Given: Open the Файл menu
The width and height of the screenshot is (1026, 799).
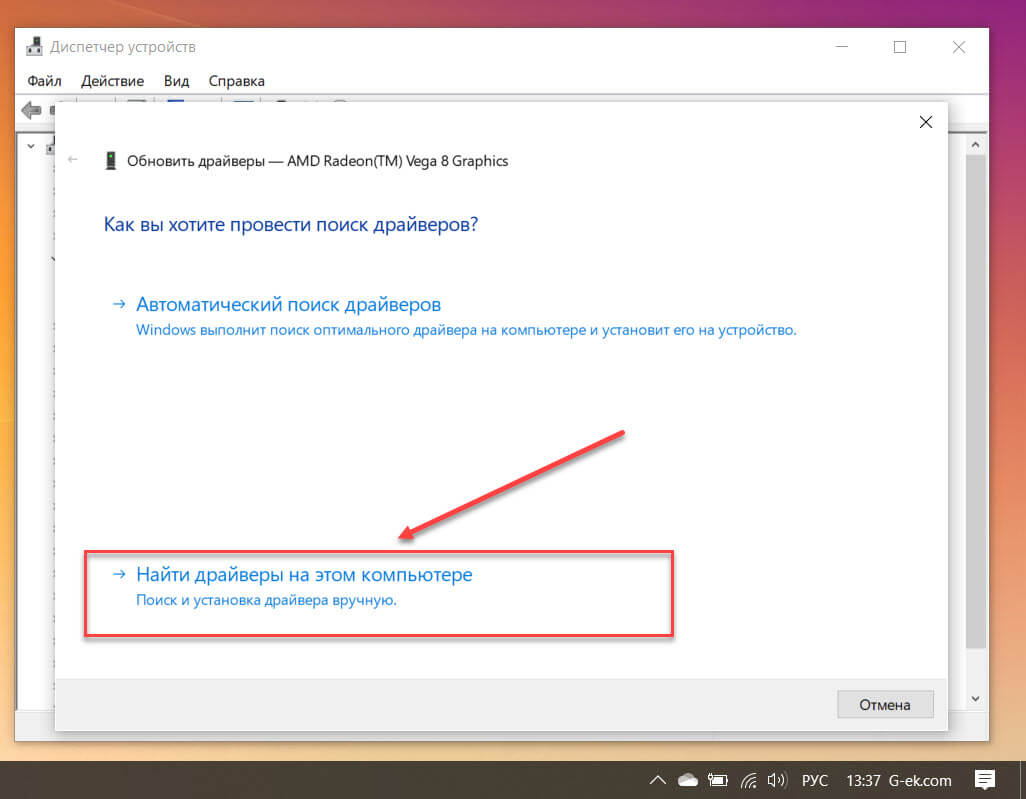Looking at the screenshot, I should pos(44,81).
